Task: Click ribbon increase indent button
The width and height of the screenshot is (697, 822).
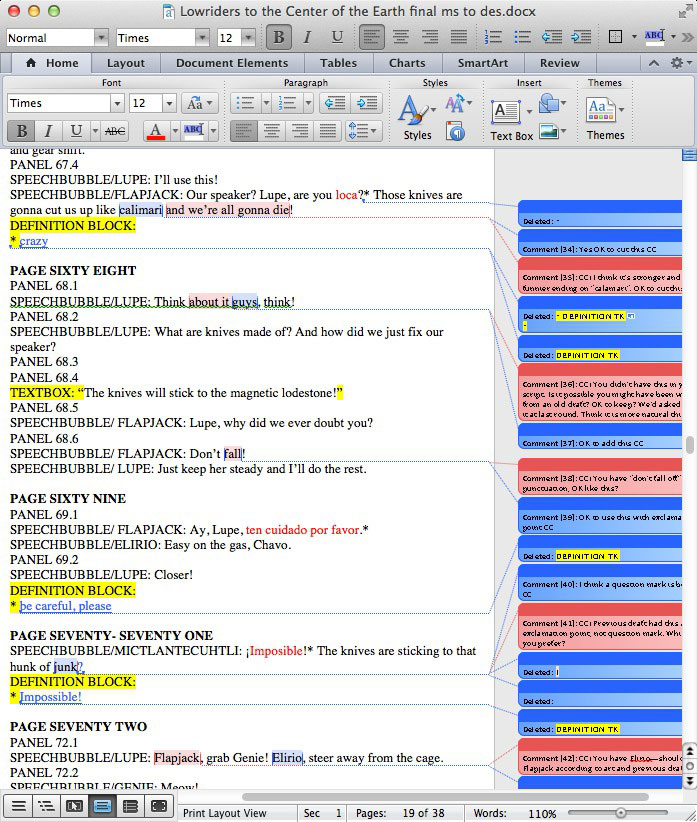Action: tap(367, 103)
